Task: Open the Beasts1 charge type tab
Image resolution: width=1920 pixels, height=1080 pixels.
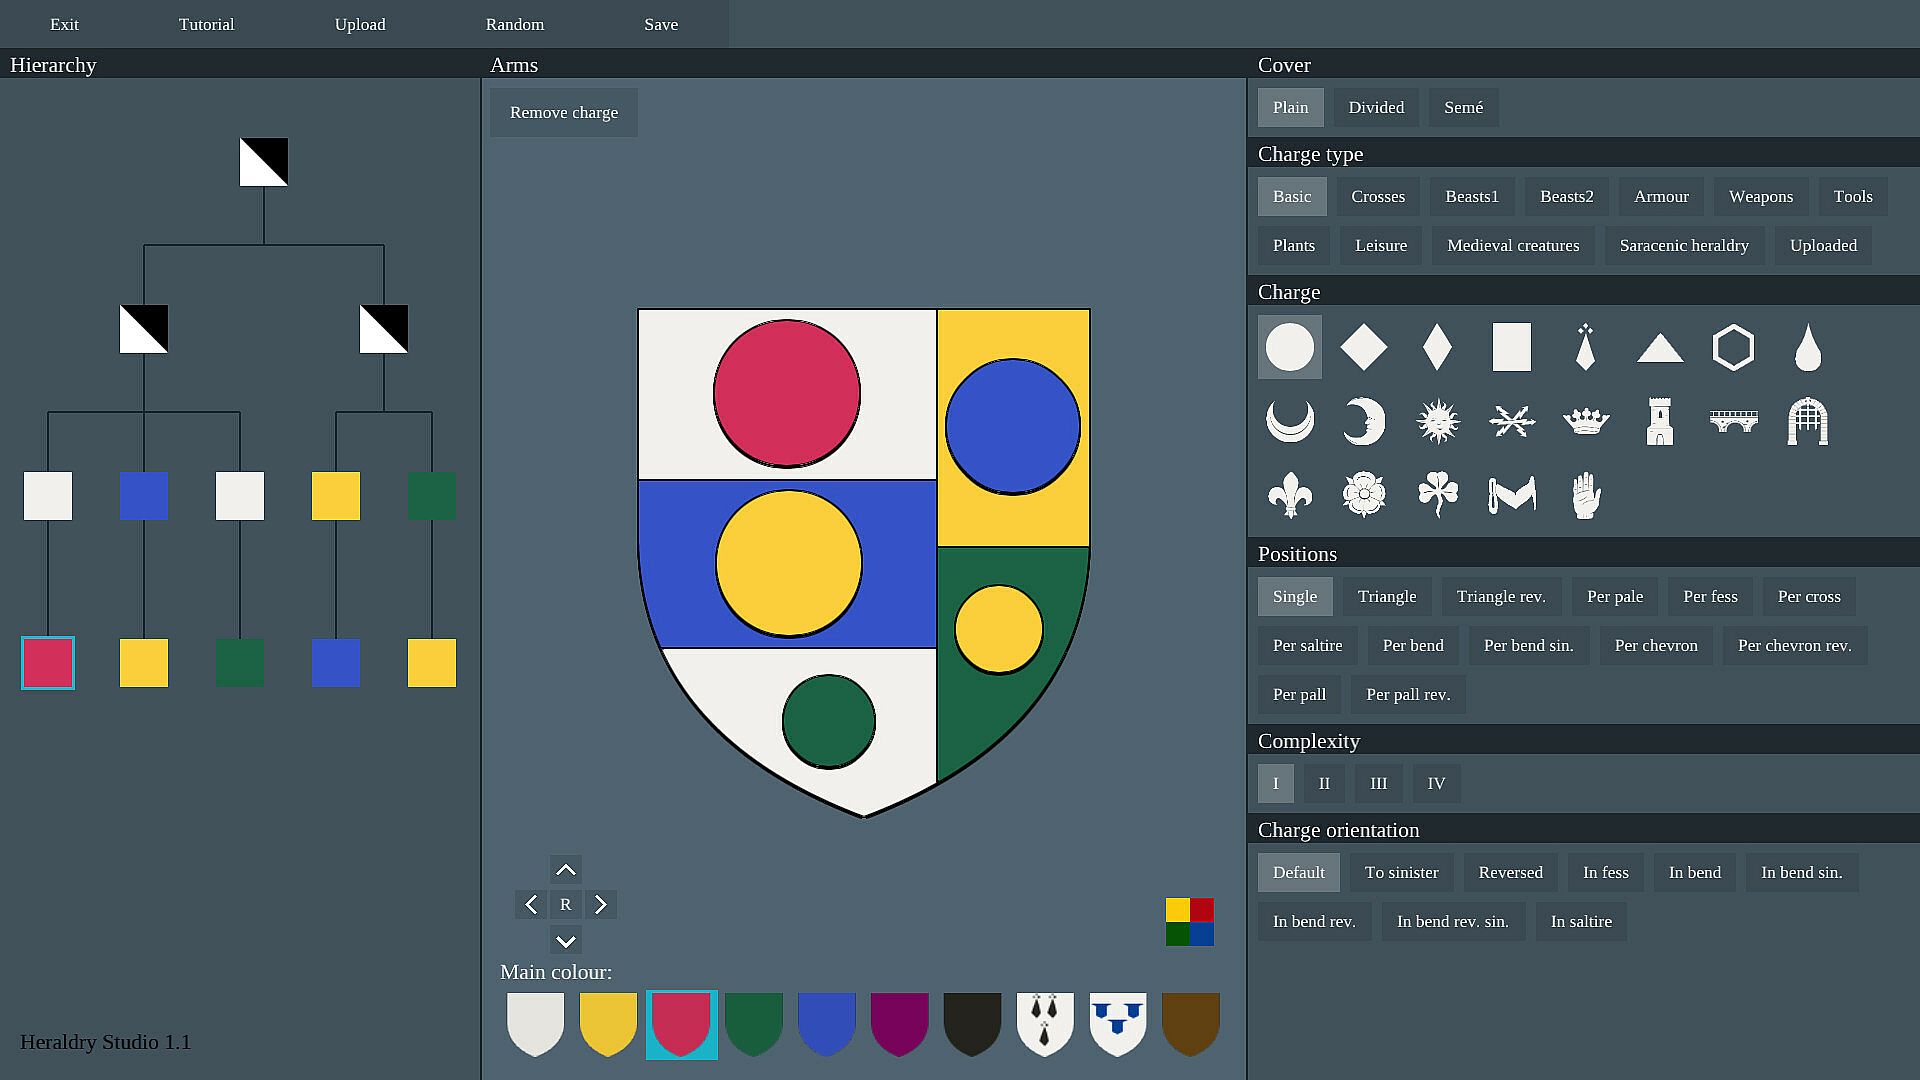Action: pos(1471,196)
